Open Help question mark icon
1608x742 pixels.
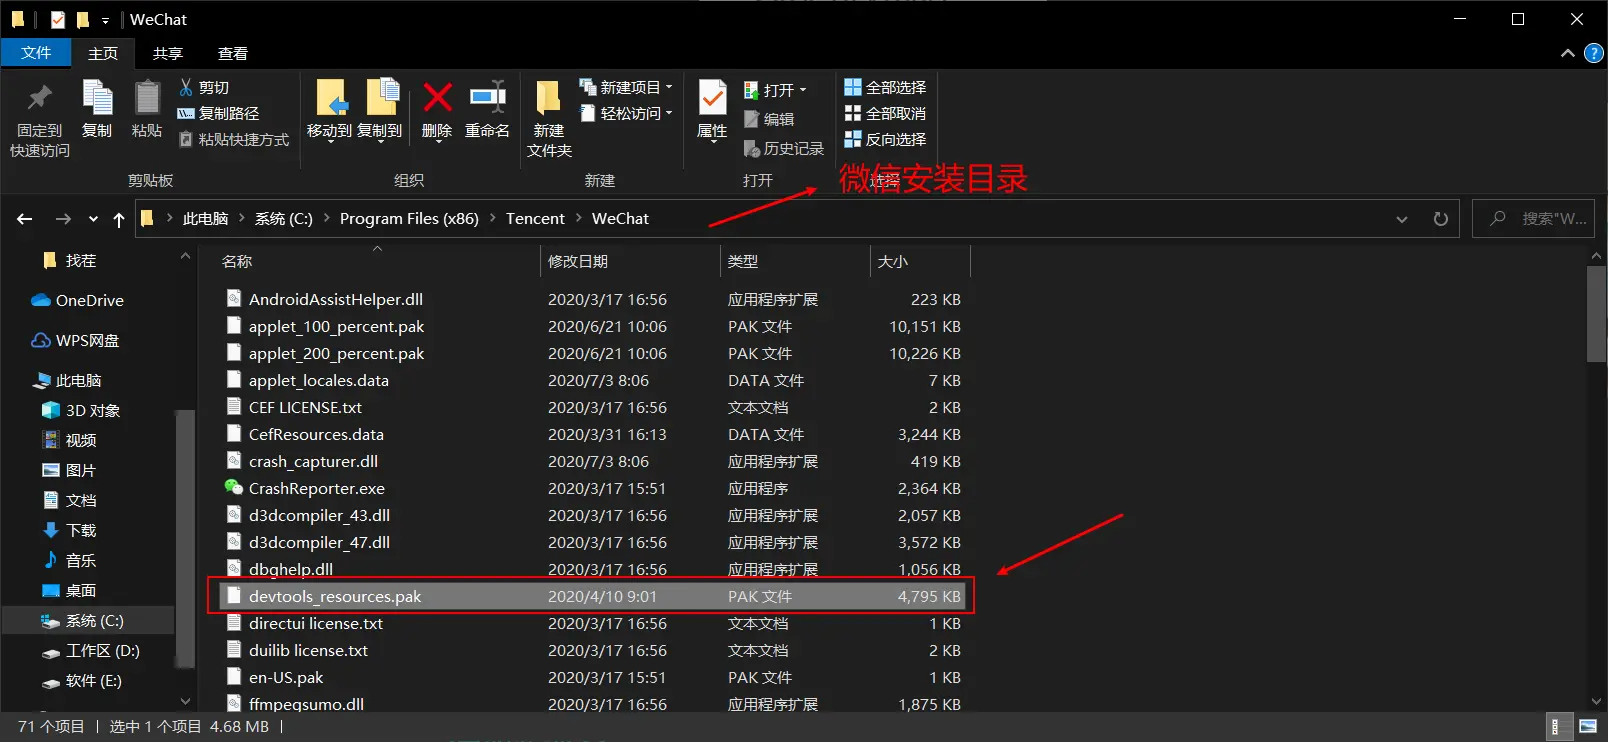pos(1594,53)
